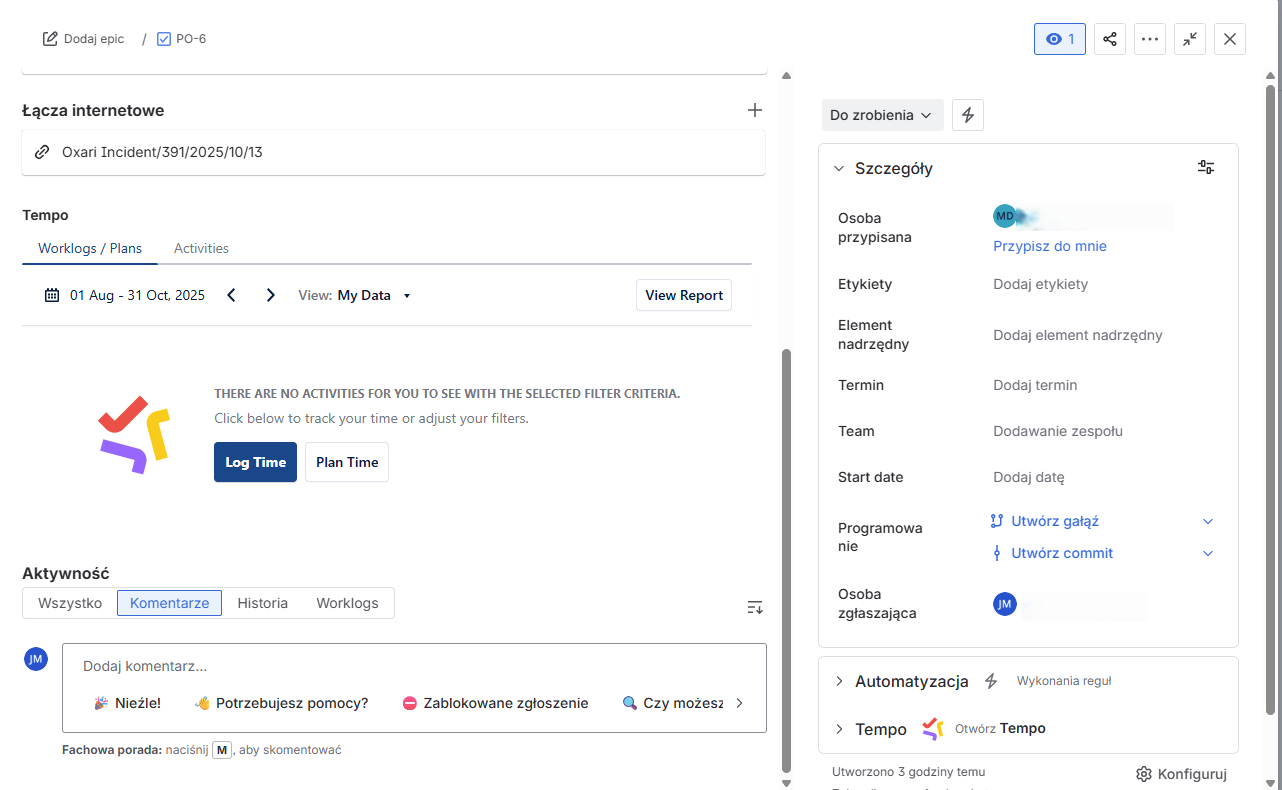
Task: Open the View: My Data dropdown
Action: coord(356,295)
